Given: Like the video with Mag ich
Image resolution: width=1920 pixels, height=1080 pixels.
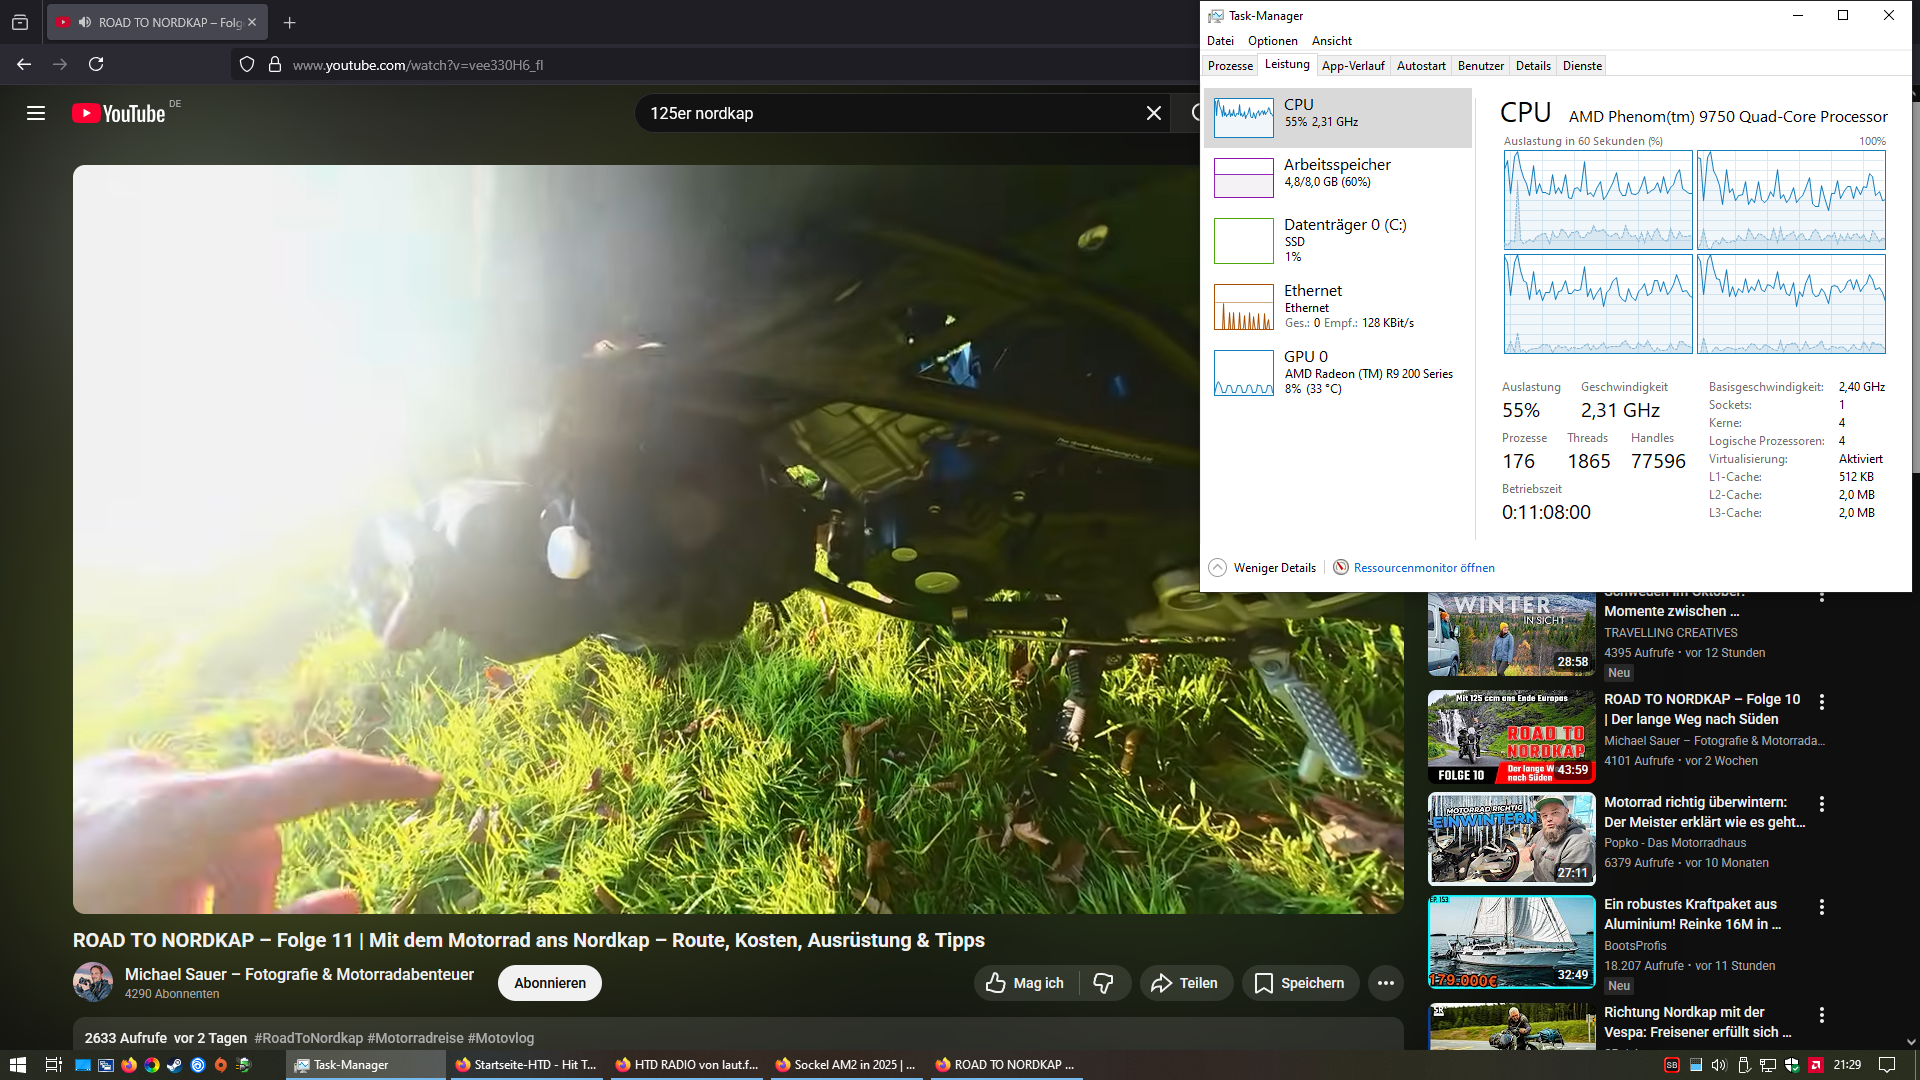Looking at the screenshot, I should [x=1025, y=983].
